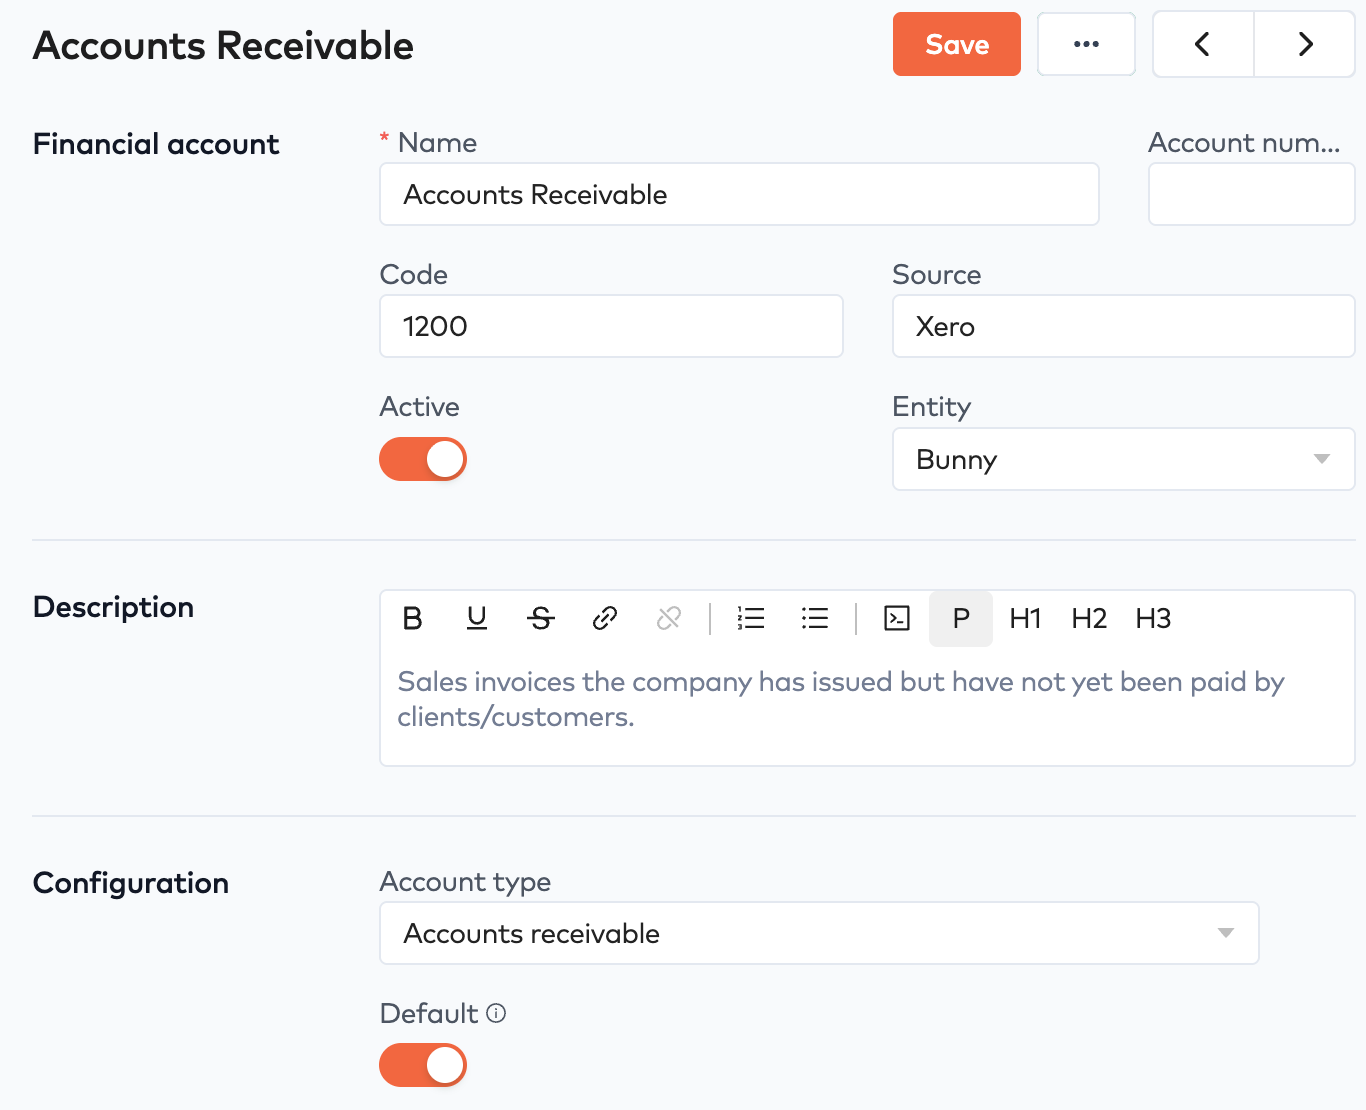Click the Bold formatting icon
The width and height of the screenshot is (1366, 1110).
coord(412,619)
